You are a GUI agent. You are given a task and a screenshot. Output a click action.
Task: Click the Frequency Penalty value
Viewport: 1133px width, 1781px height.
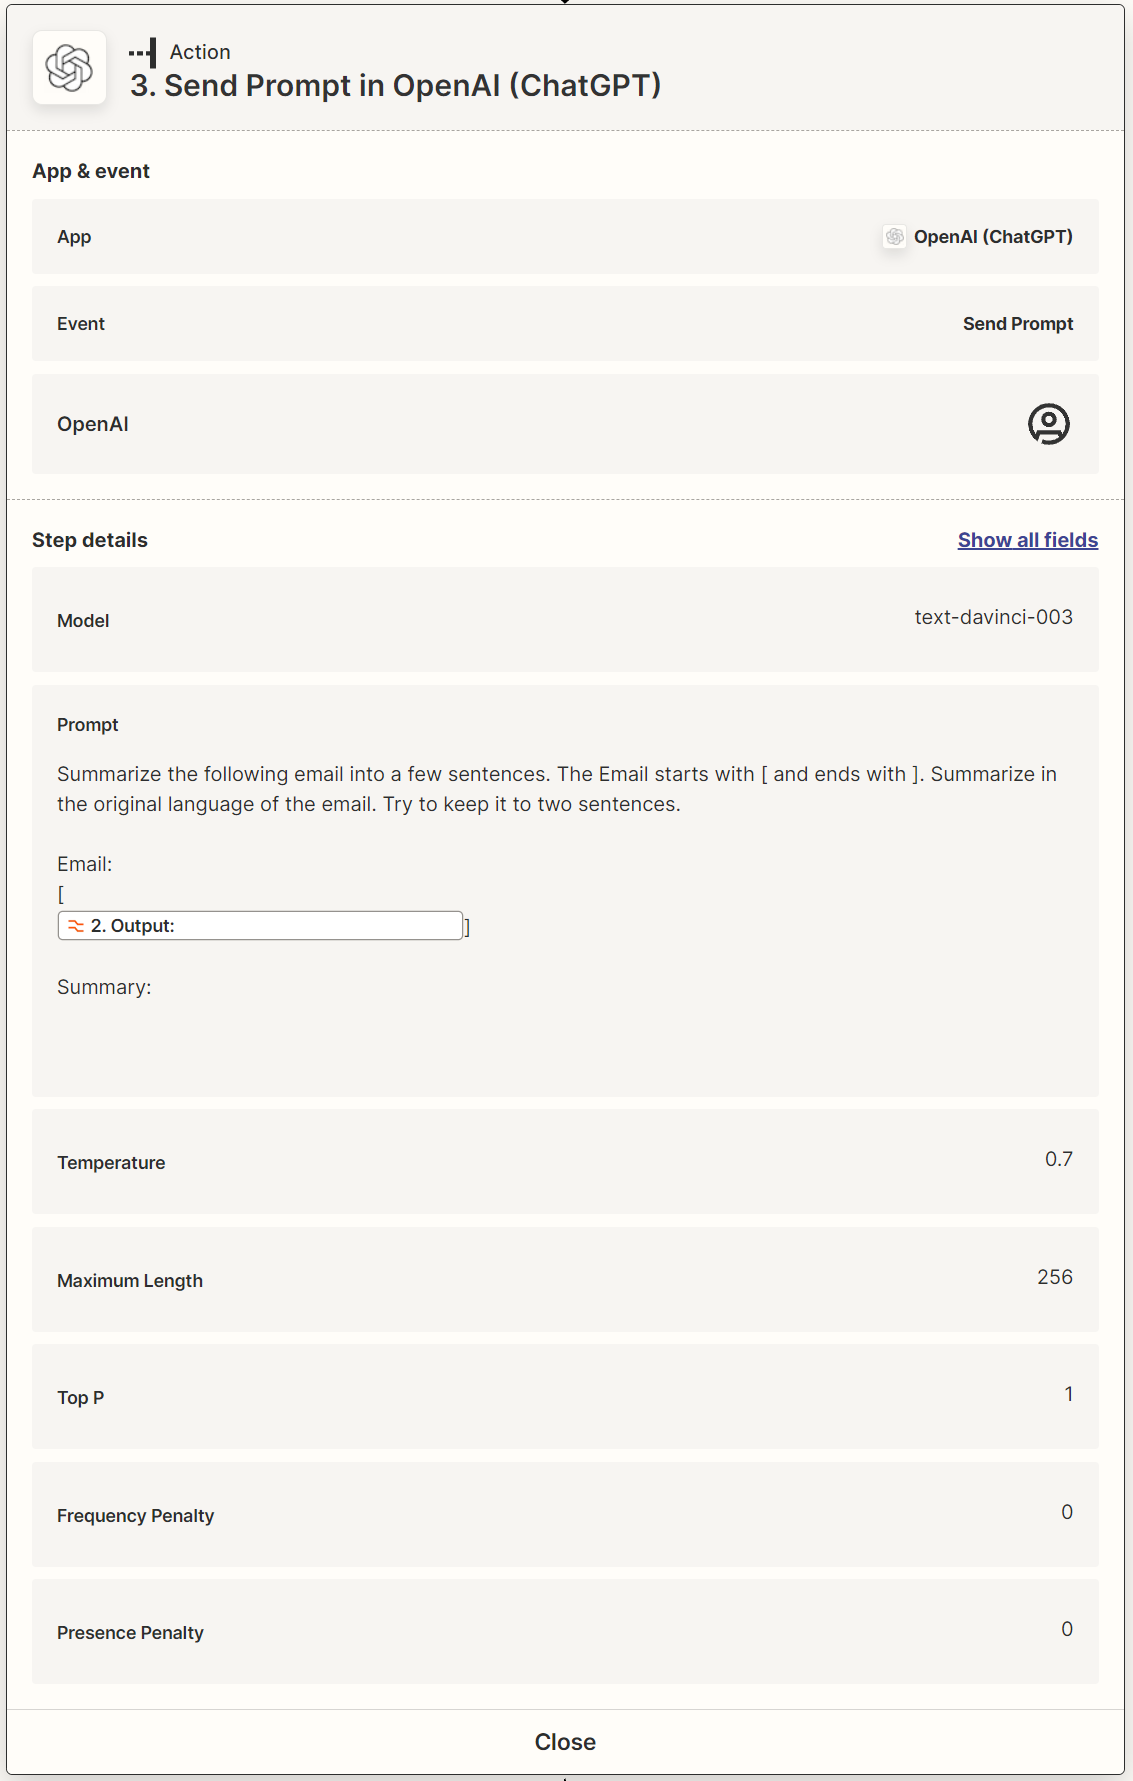[x=1066, y=1512]
